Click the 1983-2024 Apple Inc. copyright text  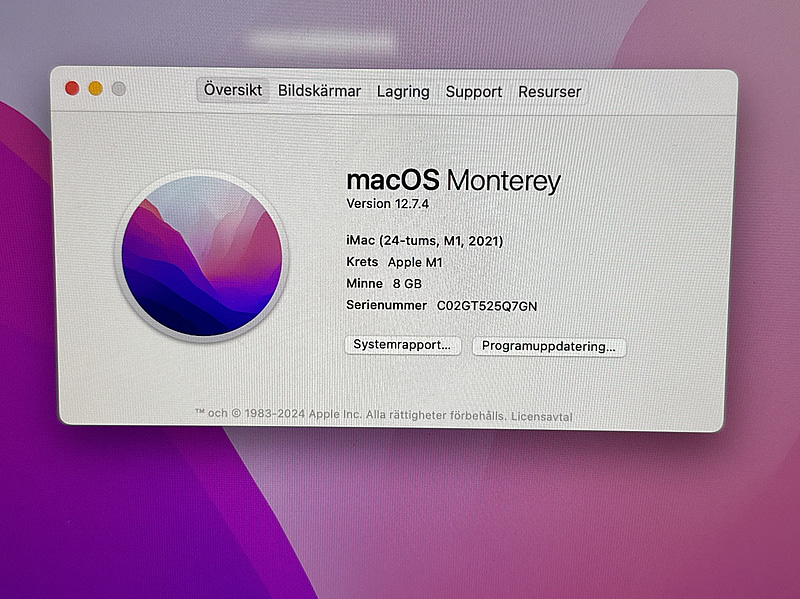(303, 414)
